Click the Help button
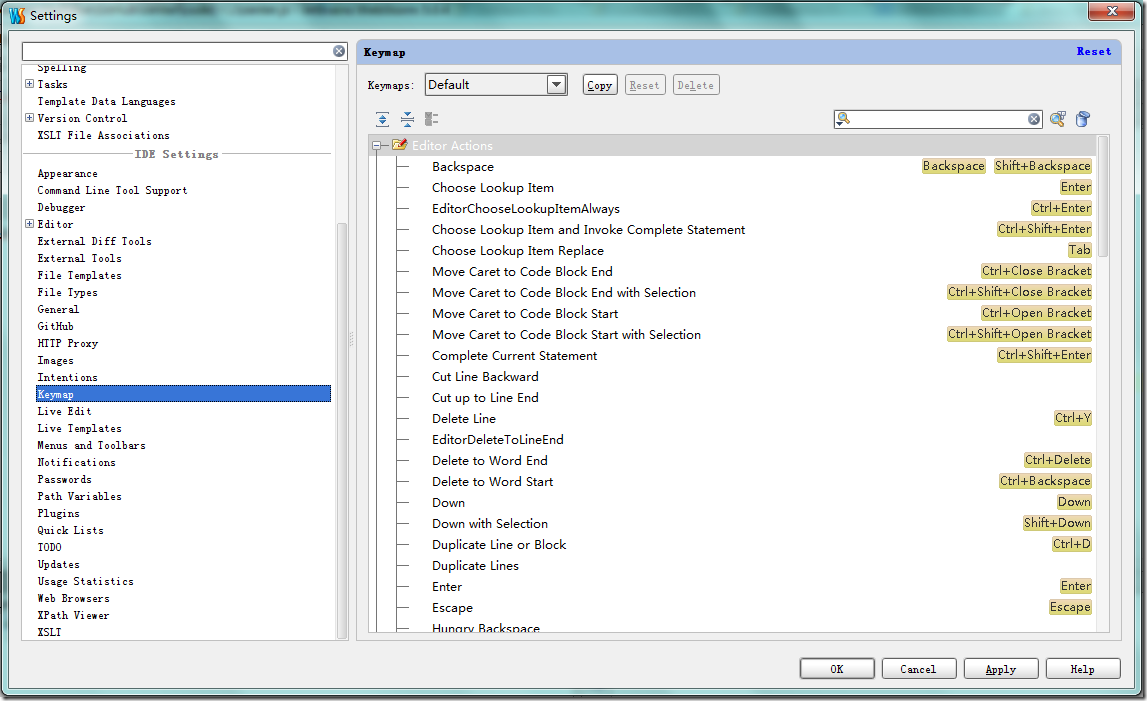Viewport: 1147px width, 701px height. [1083, 669]
